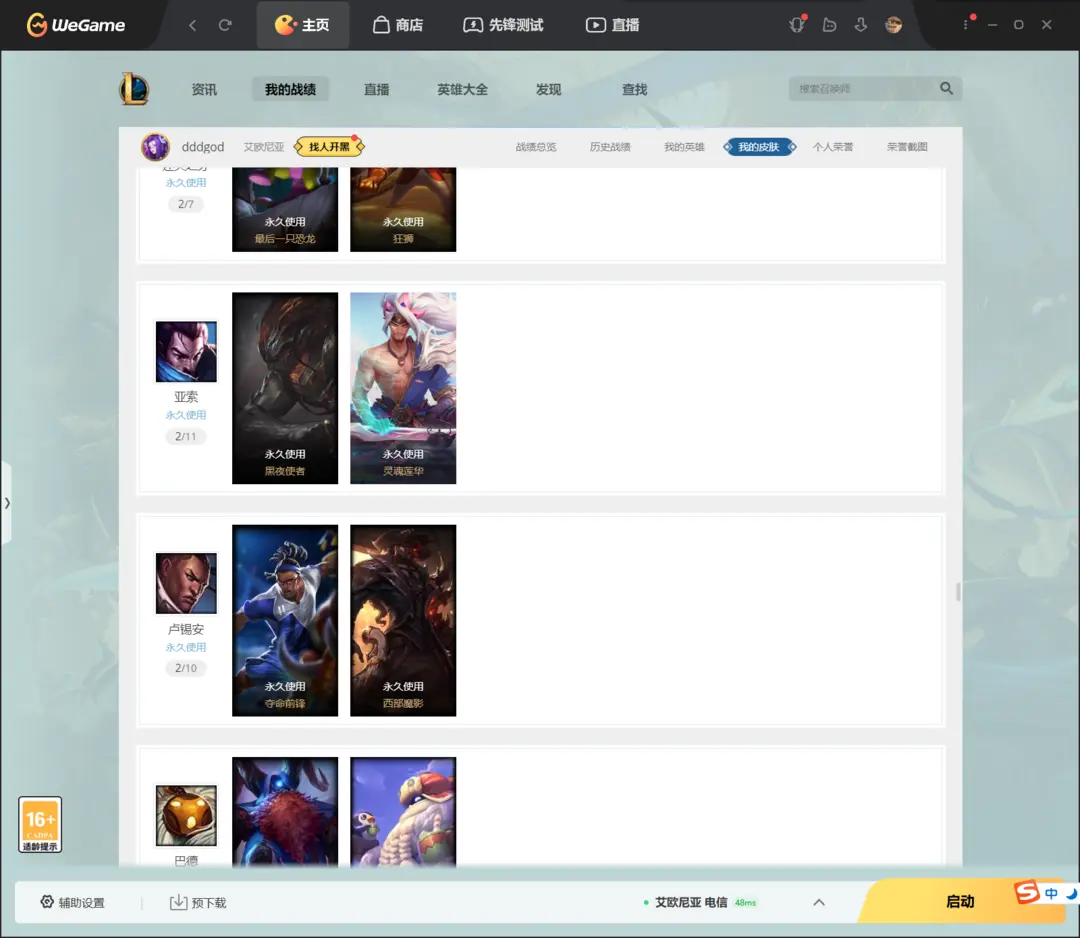Click the folder icon in the title bar
This screenshot has height=938, width=1080.
click(829, 25)
